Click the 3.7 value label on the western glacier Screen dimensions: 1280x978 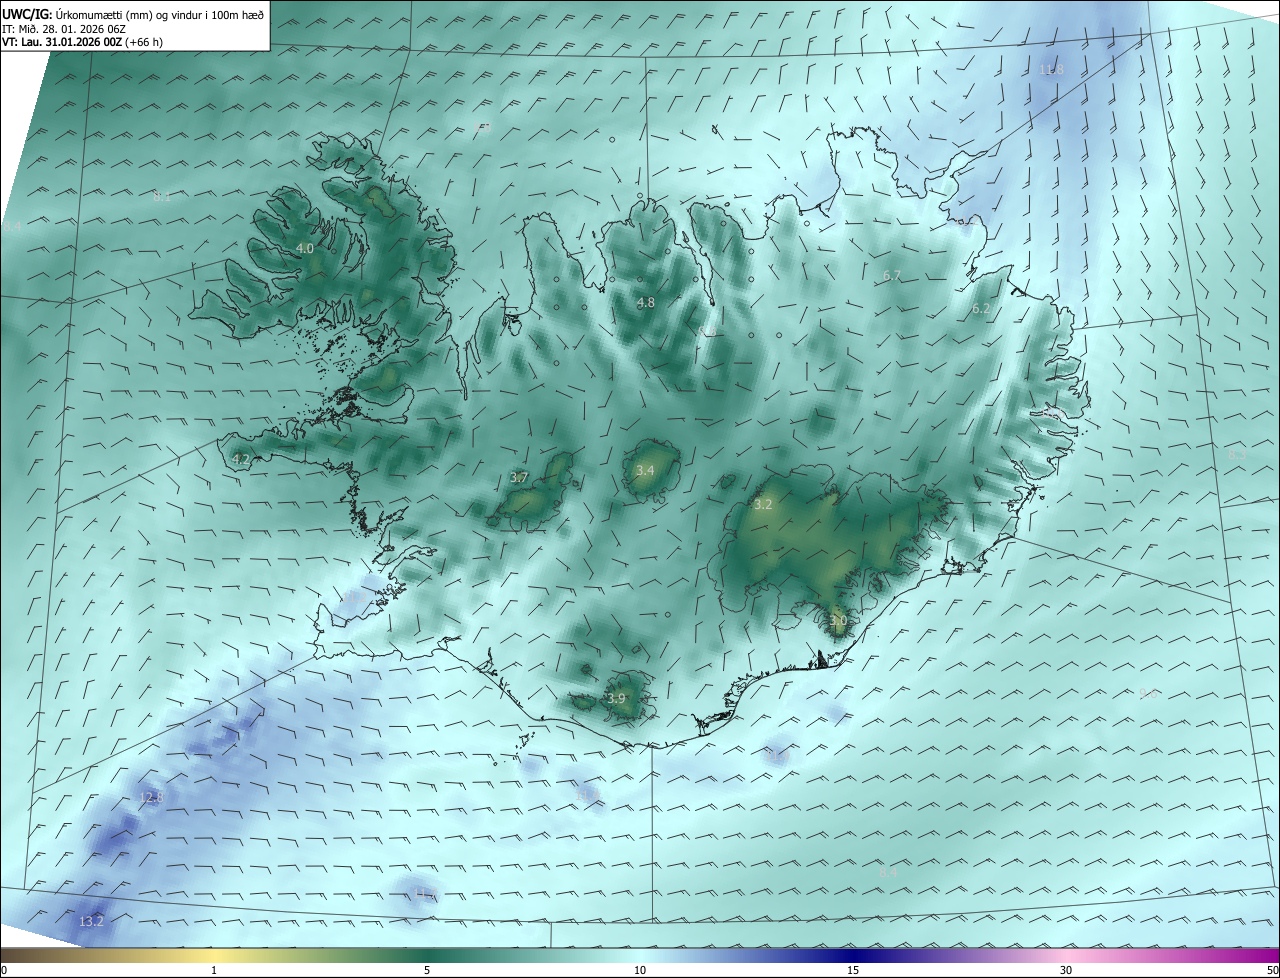[x=518, y=478]
